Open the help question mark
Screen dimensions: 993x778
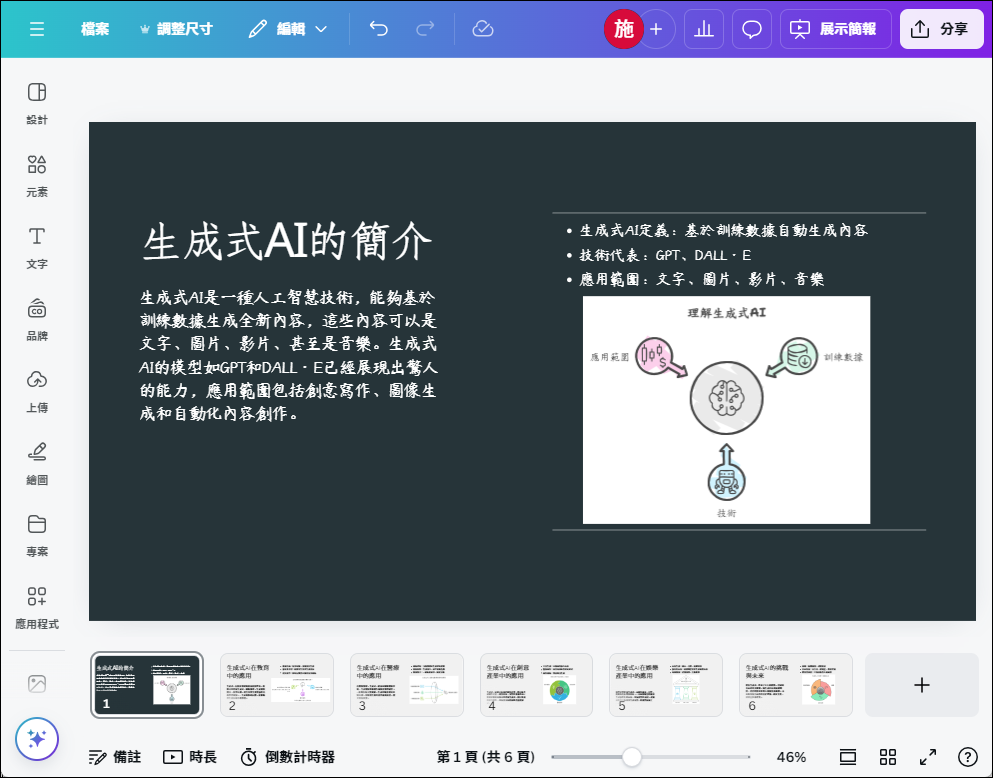click(968, 757)
